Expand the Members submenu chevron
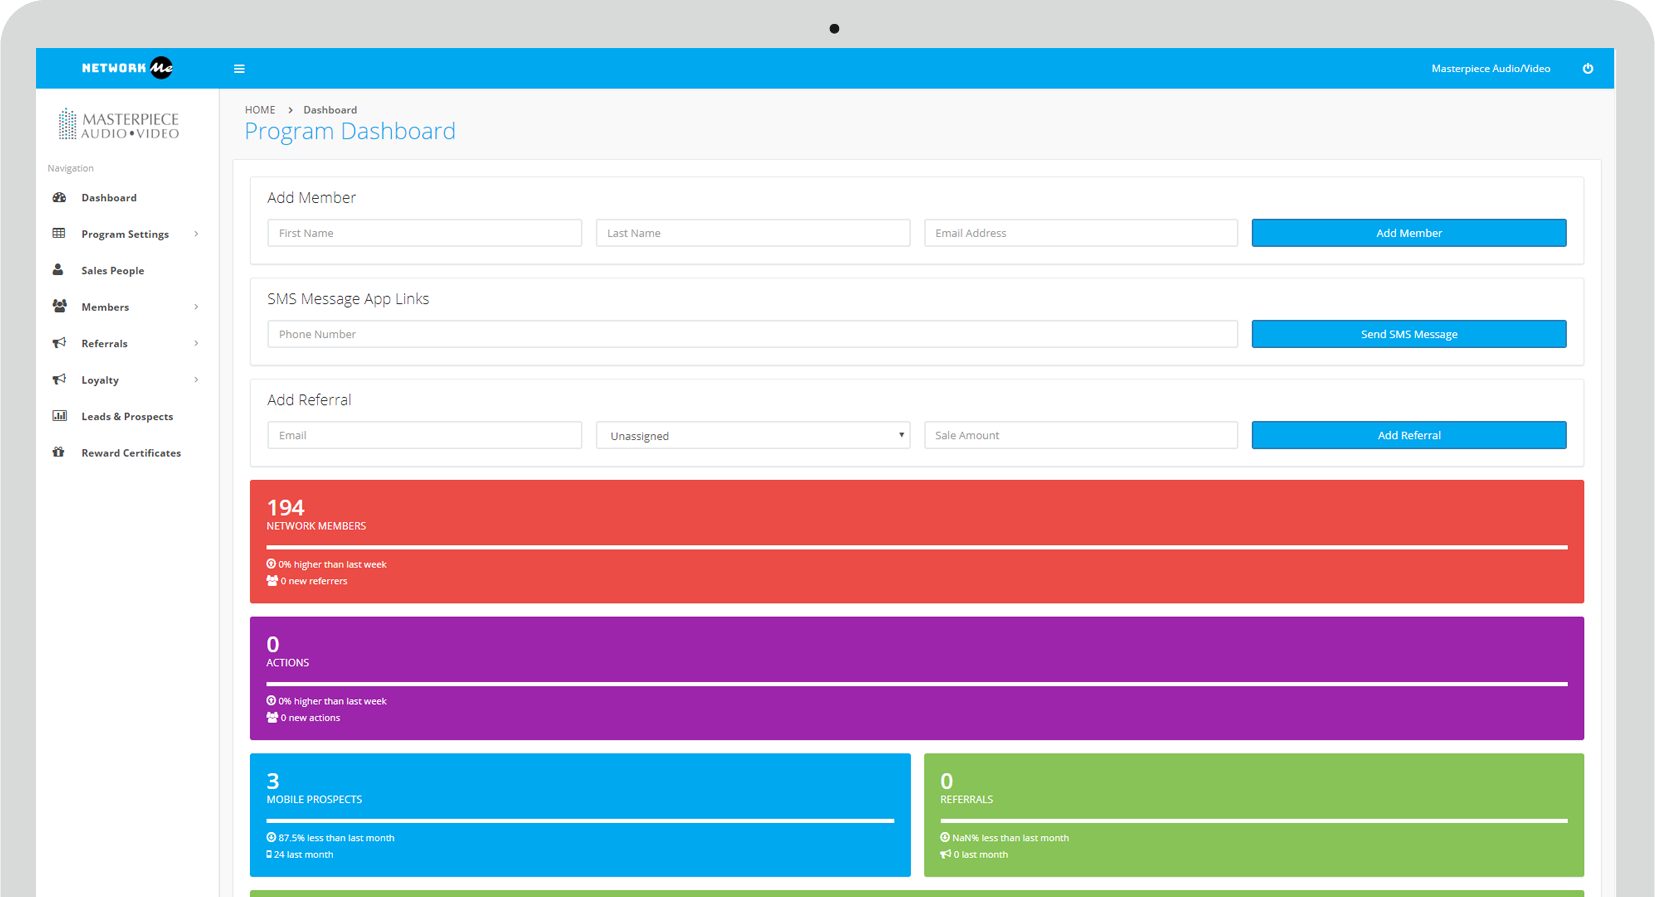Image resolution: width=1655 pixels, height=897 pixels. pyautogui.click(x=196, y=307)
